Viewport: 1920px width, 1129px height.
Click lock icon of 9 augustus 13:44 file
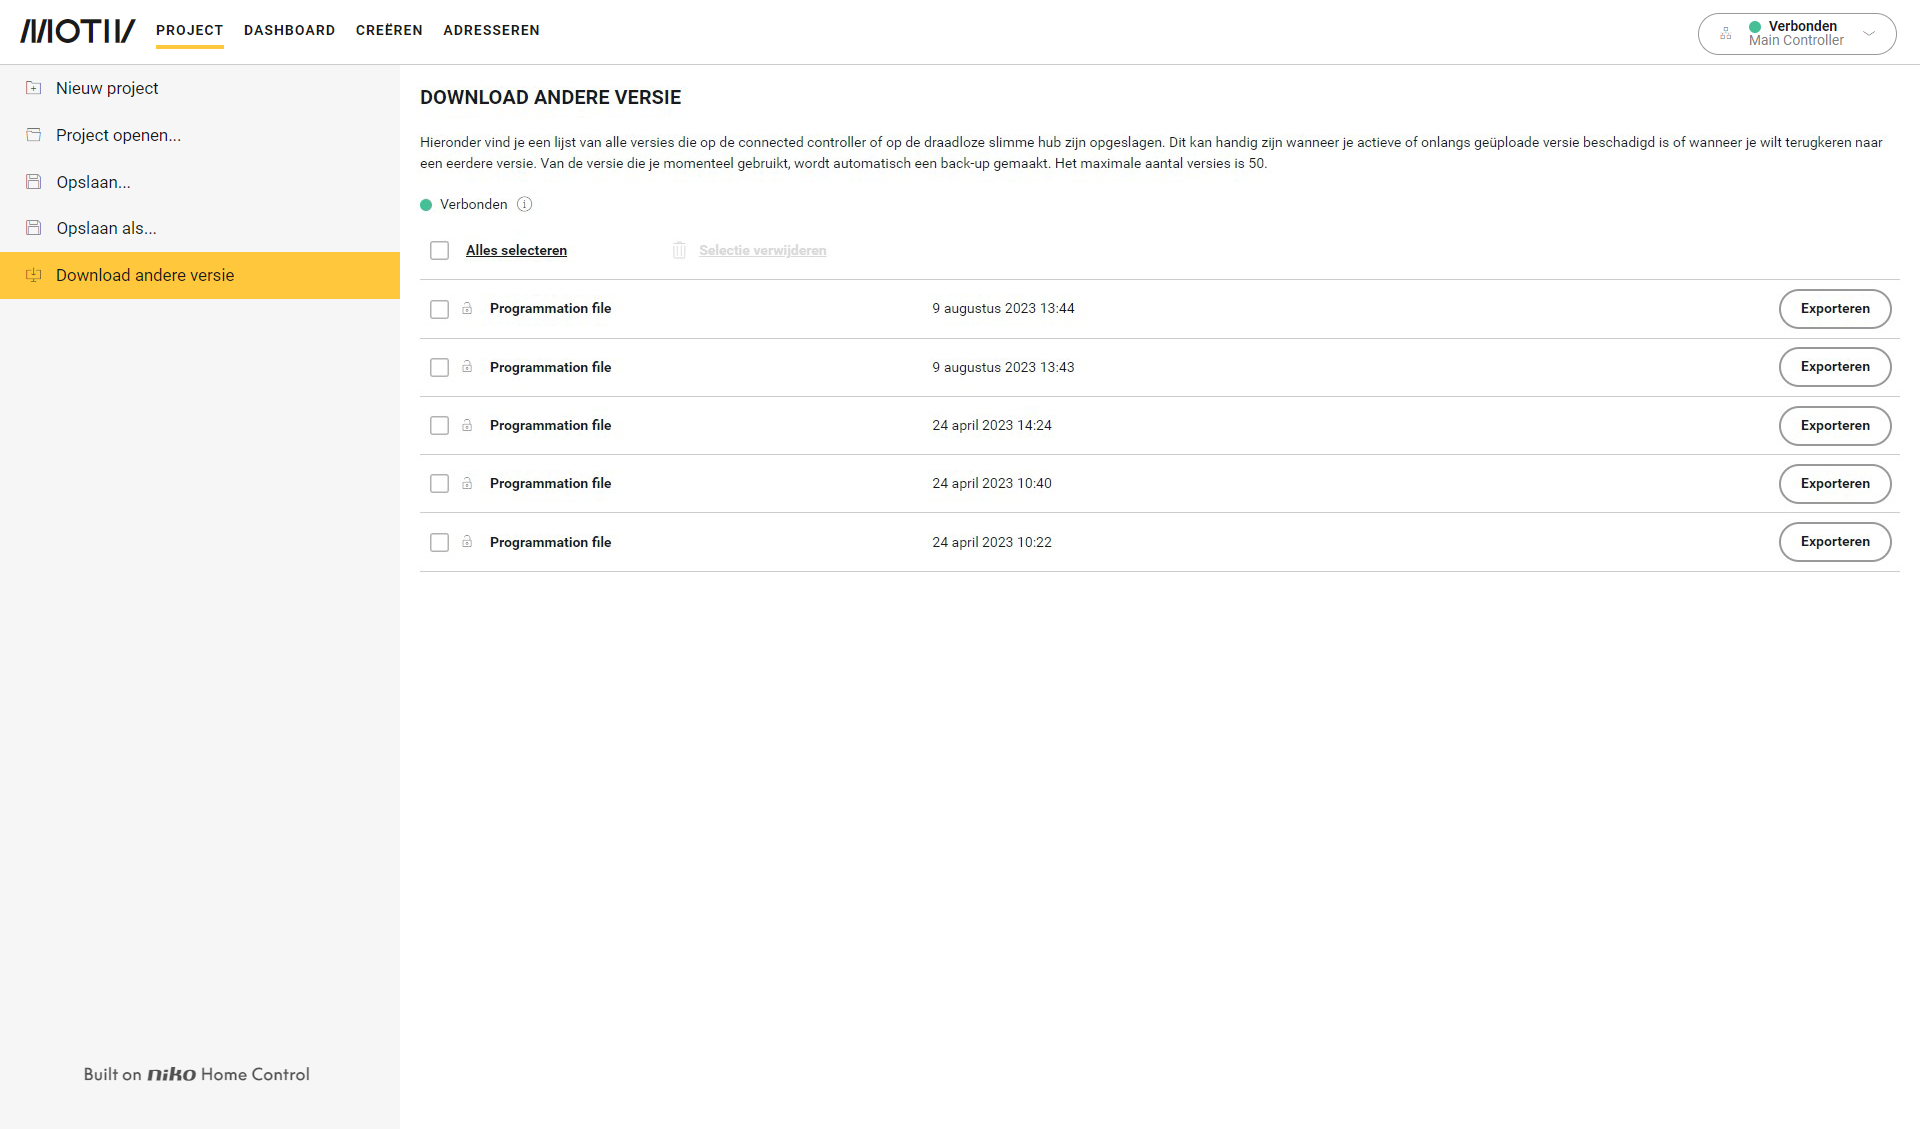467,308
